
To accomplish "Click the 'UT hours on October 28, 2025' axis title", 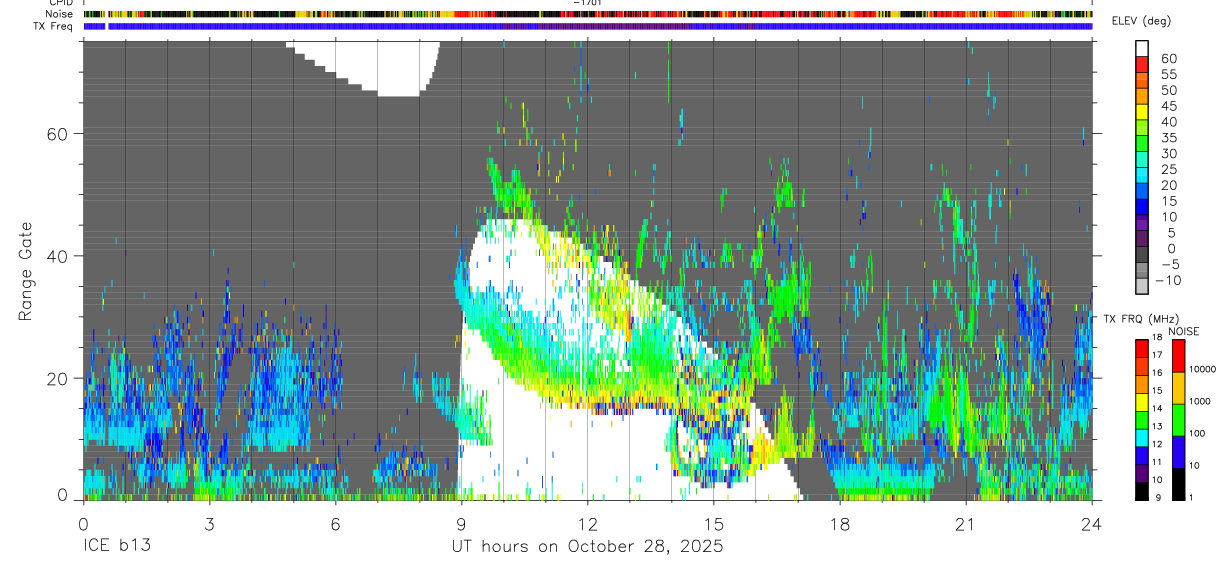I will 587,547.
